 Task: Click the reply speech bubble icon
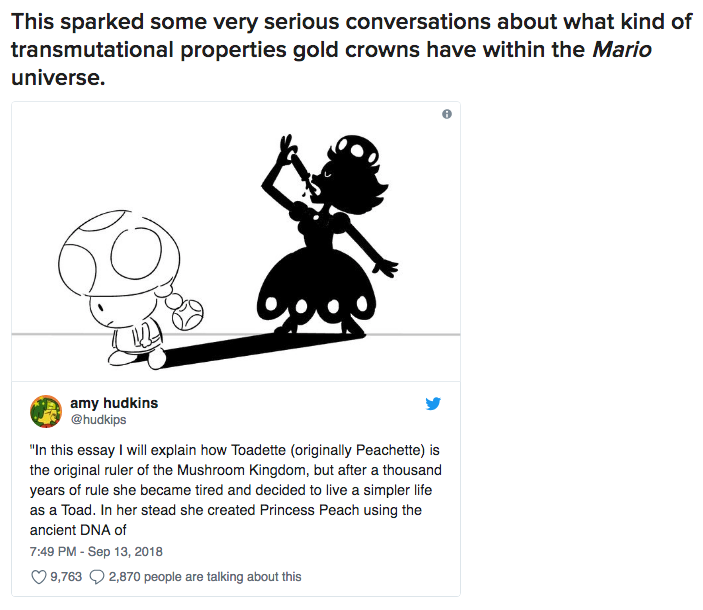[97, 576]
